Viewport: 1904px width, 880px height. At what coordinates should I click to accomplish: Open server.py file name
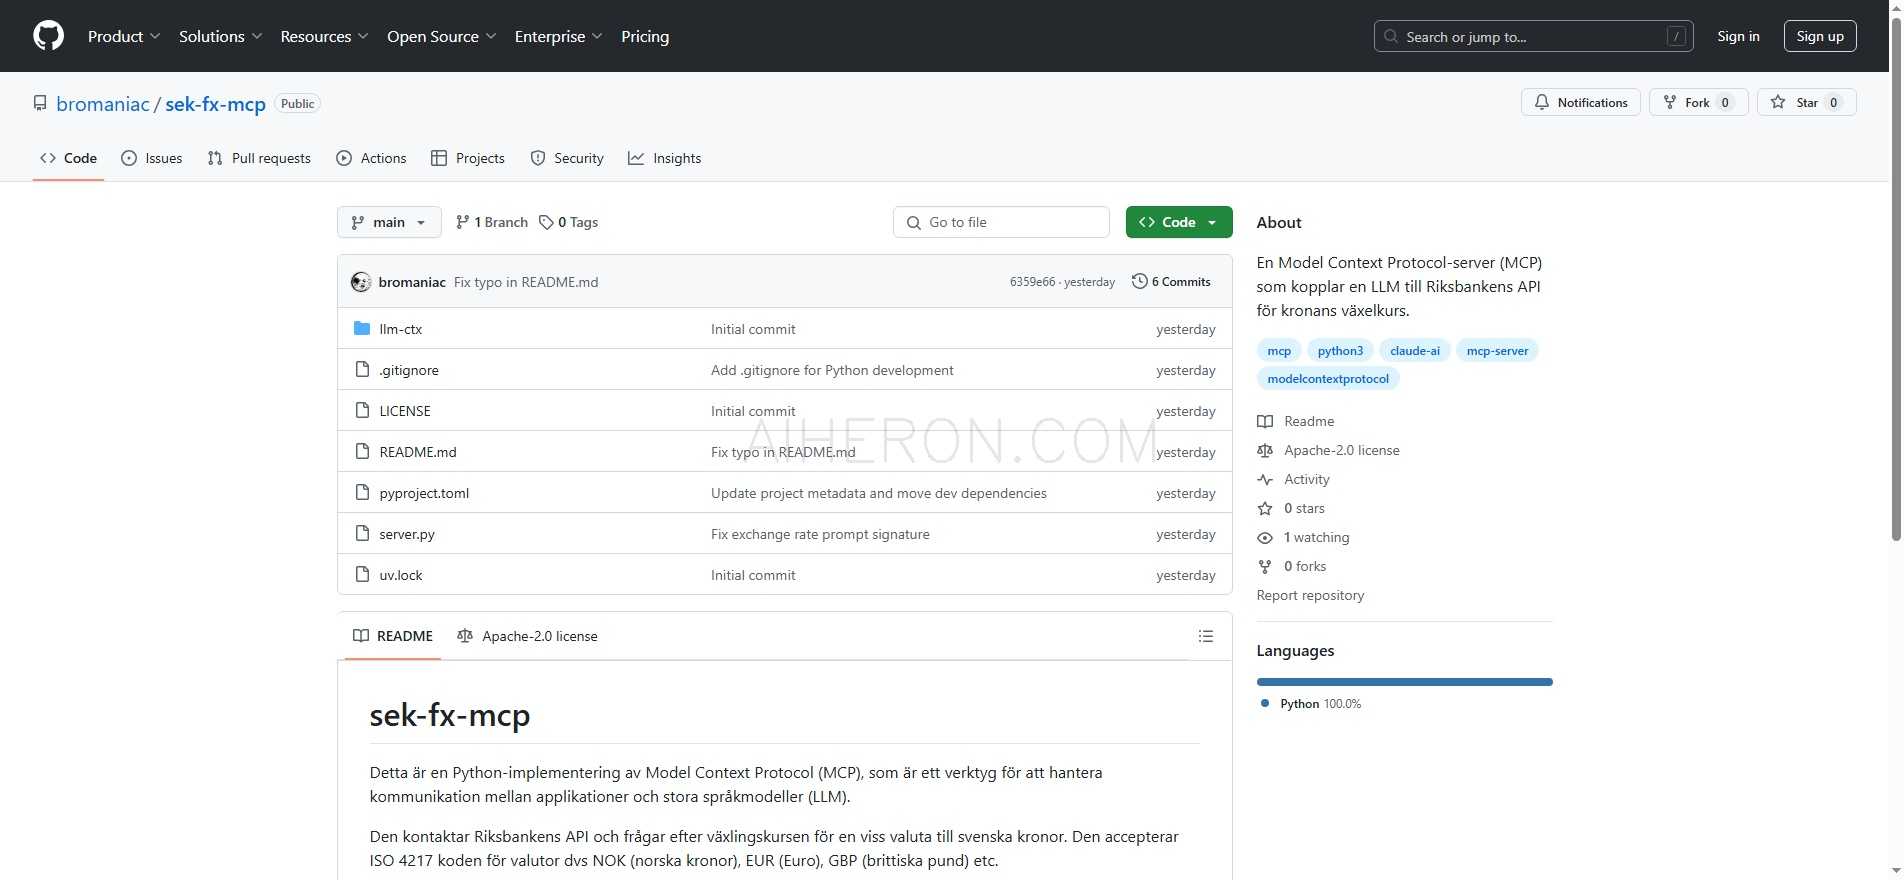[407, 534]
